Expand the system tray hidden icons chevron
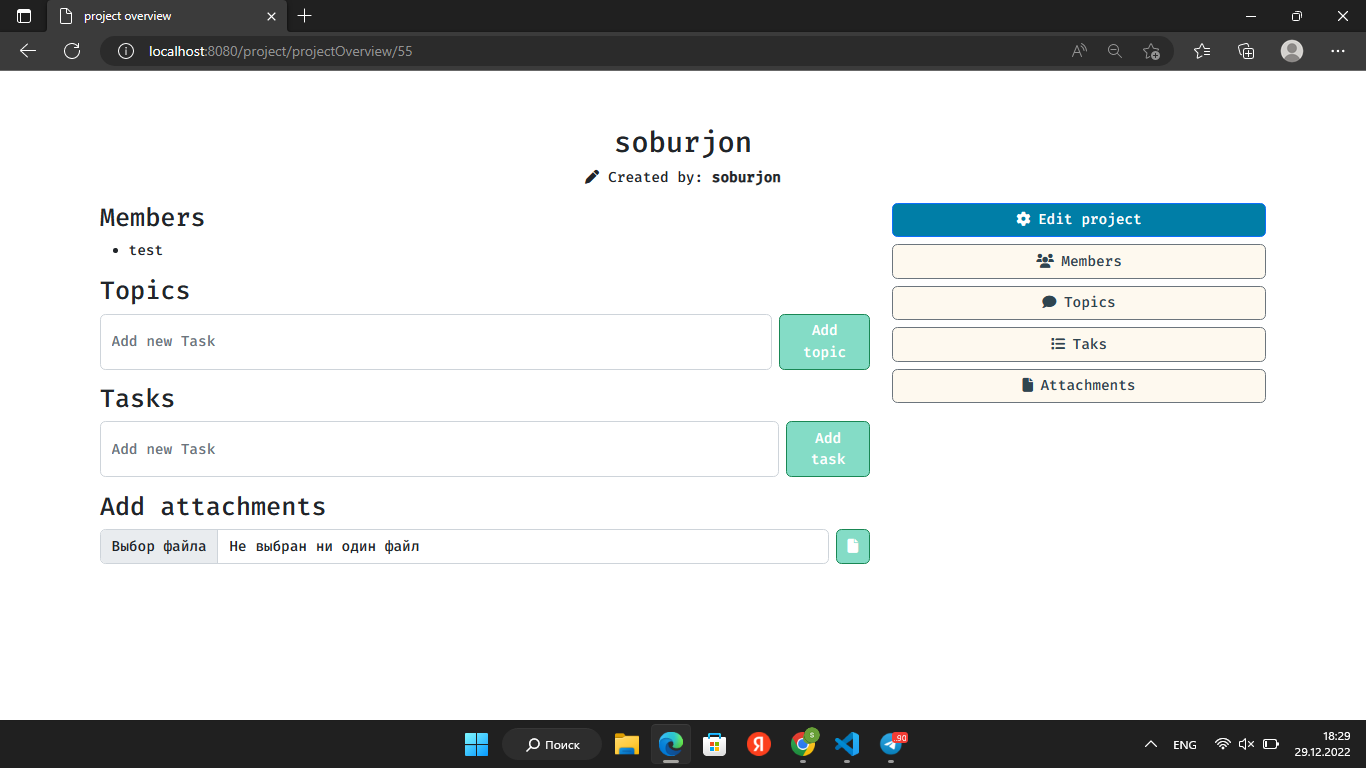 point(1151,744)
